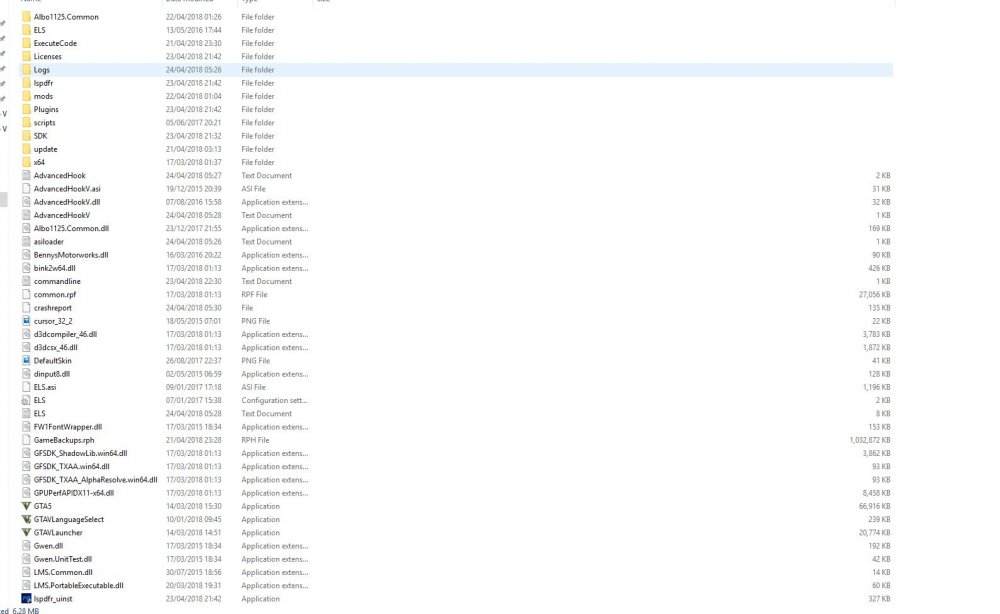Image resolution: width=1000 pixels, height=614 pixels.
Task: Click the x64 folder icon
Action: pos(26,162)
